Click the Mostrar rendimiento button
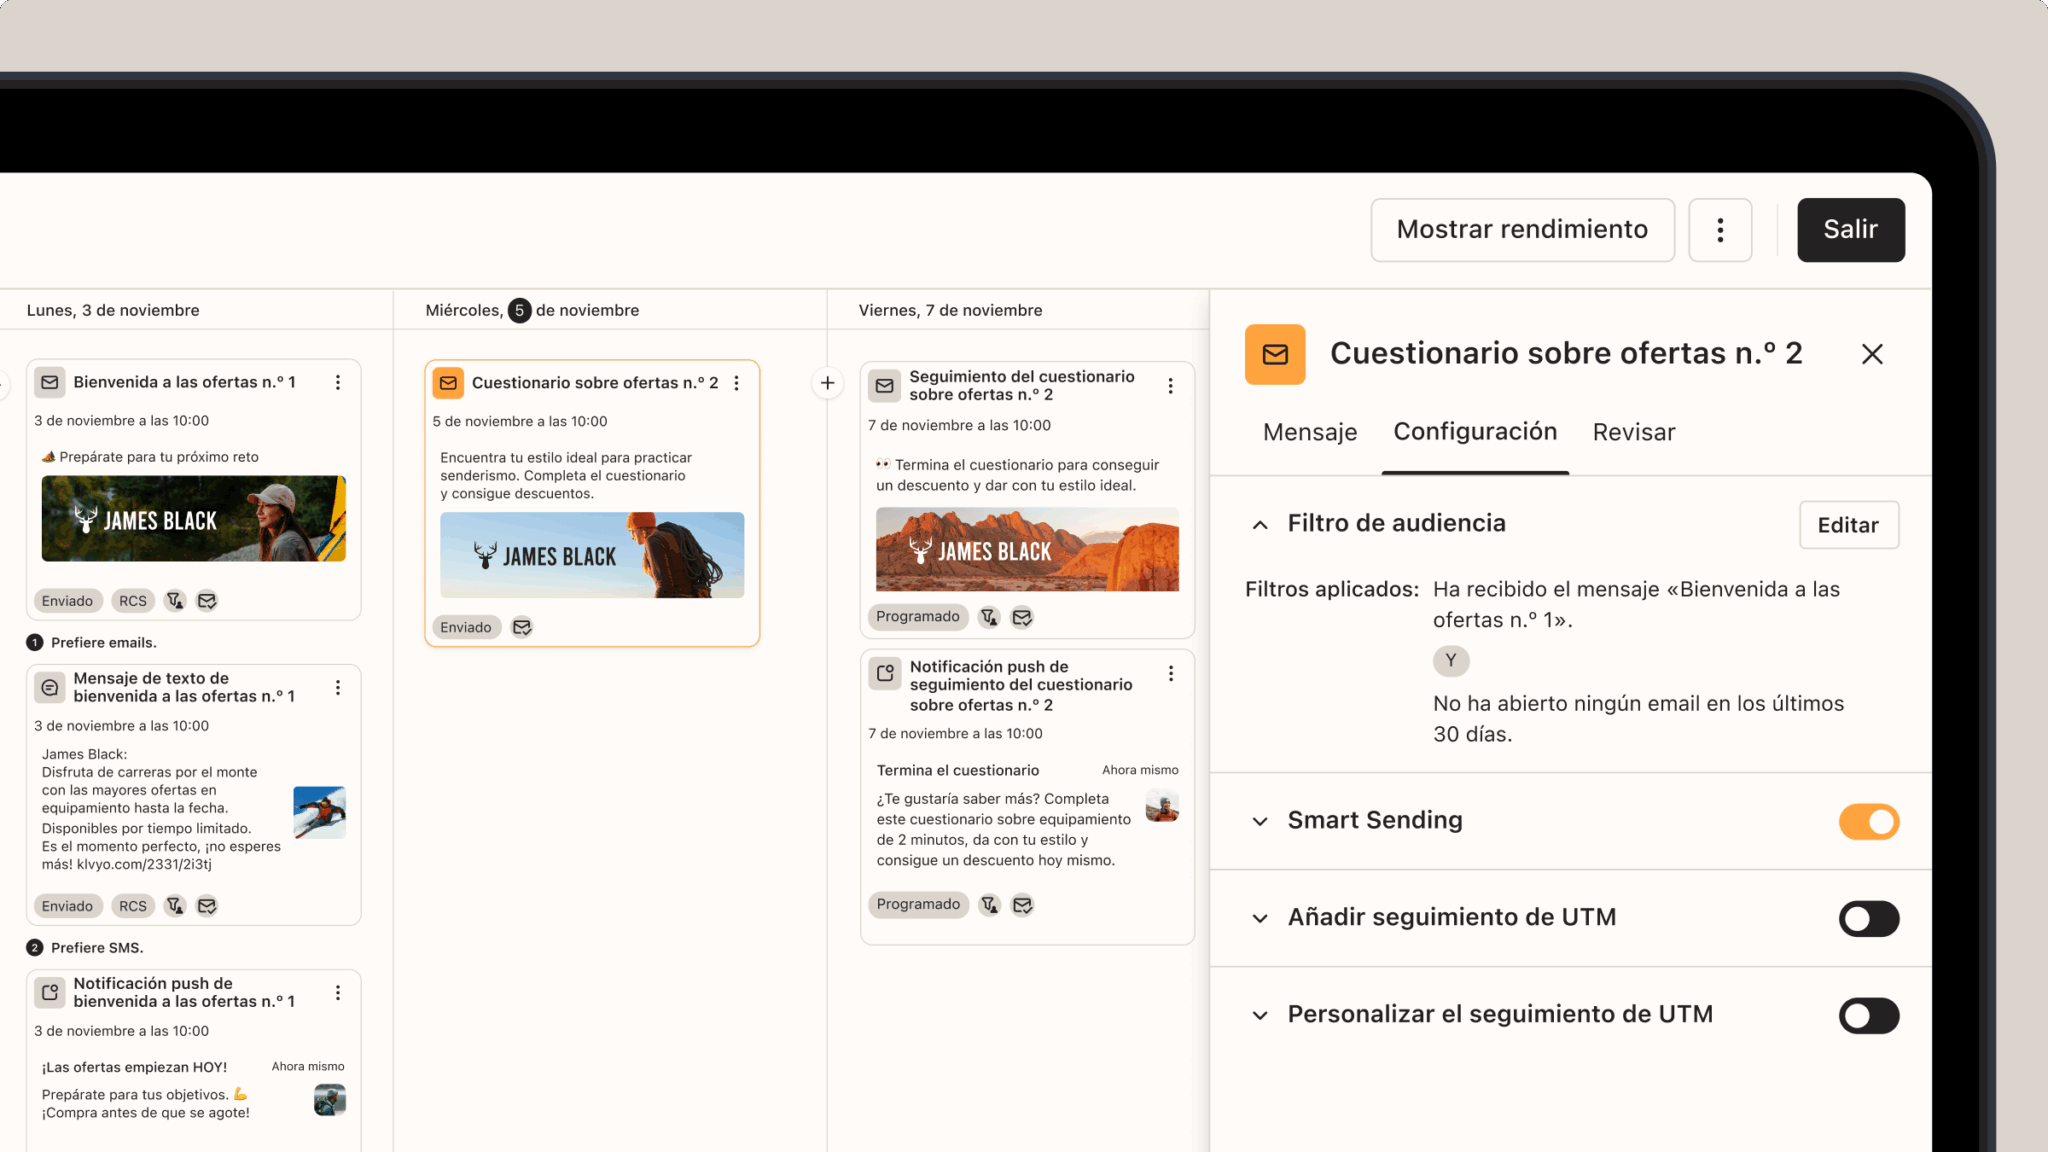 click(1522, 230)
